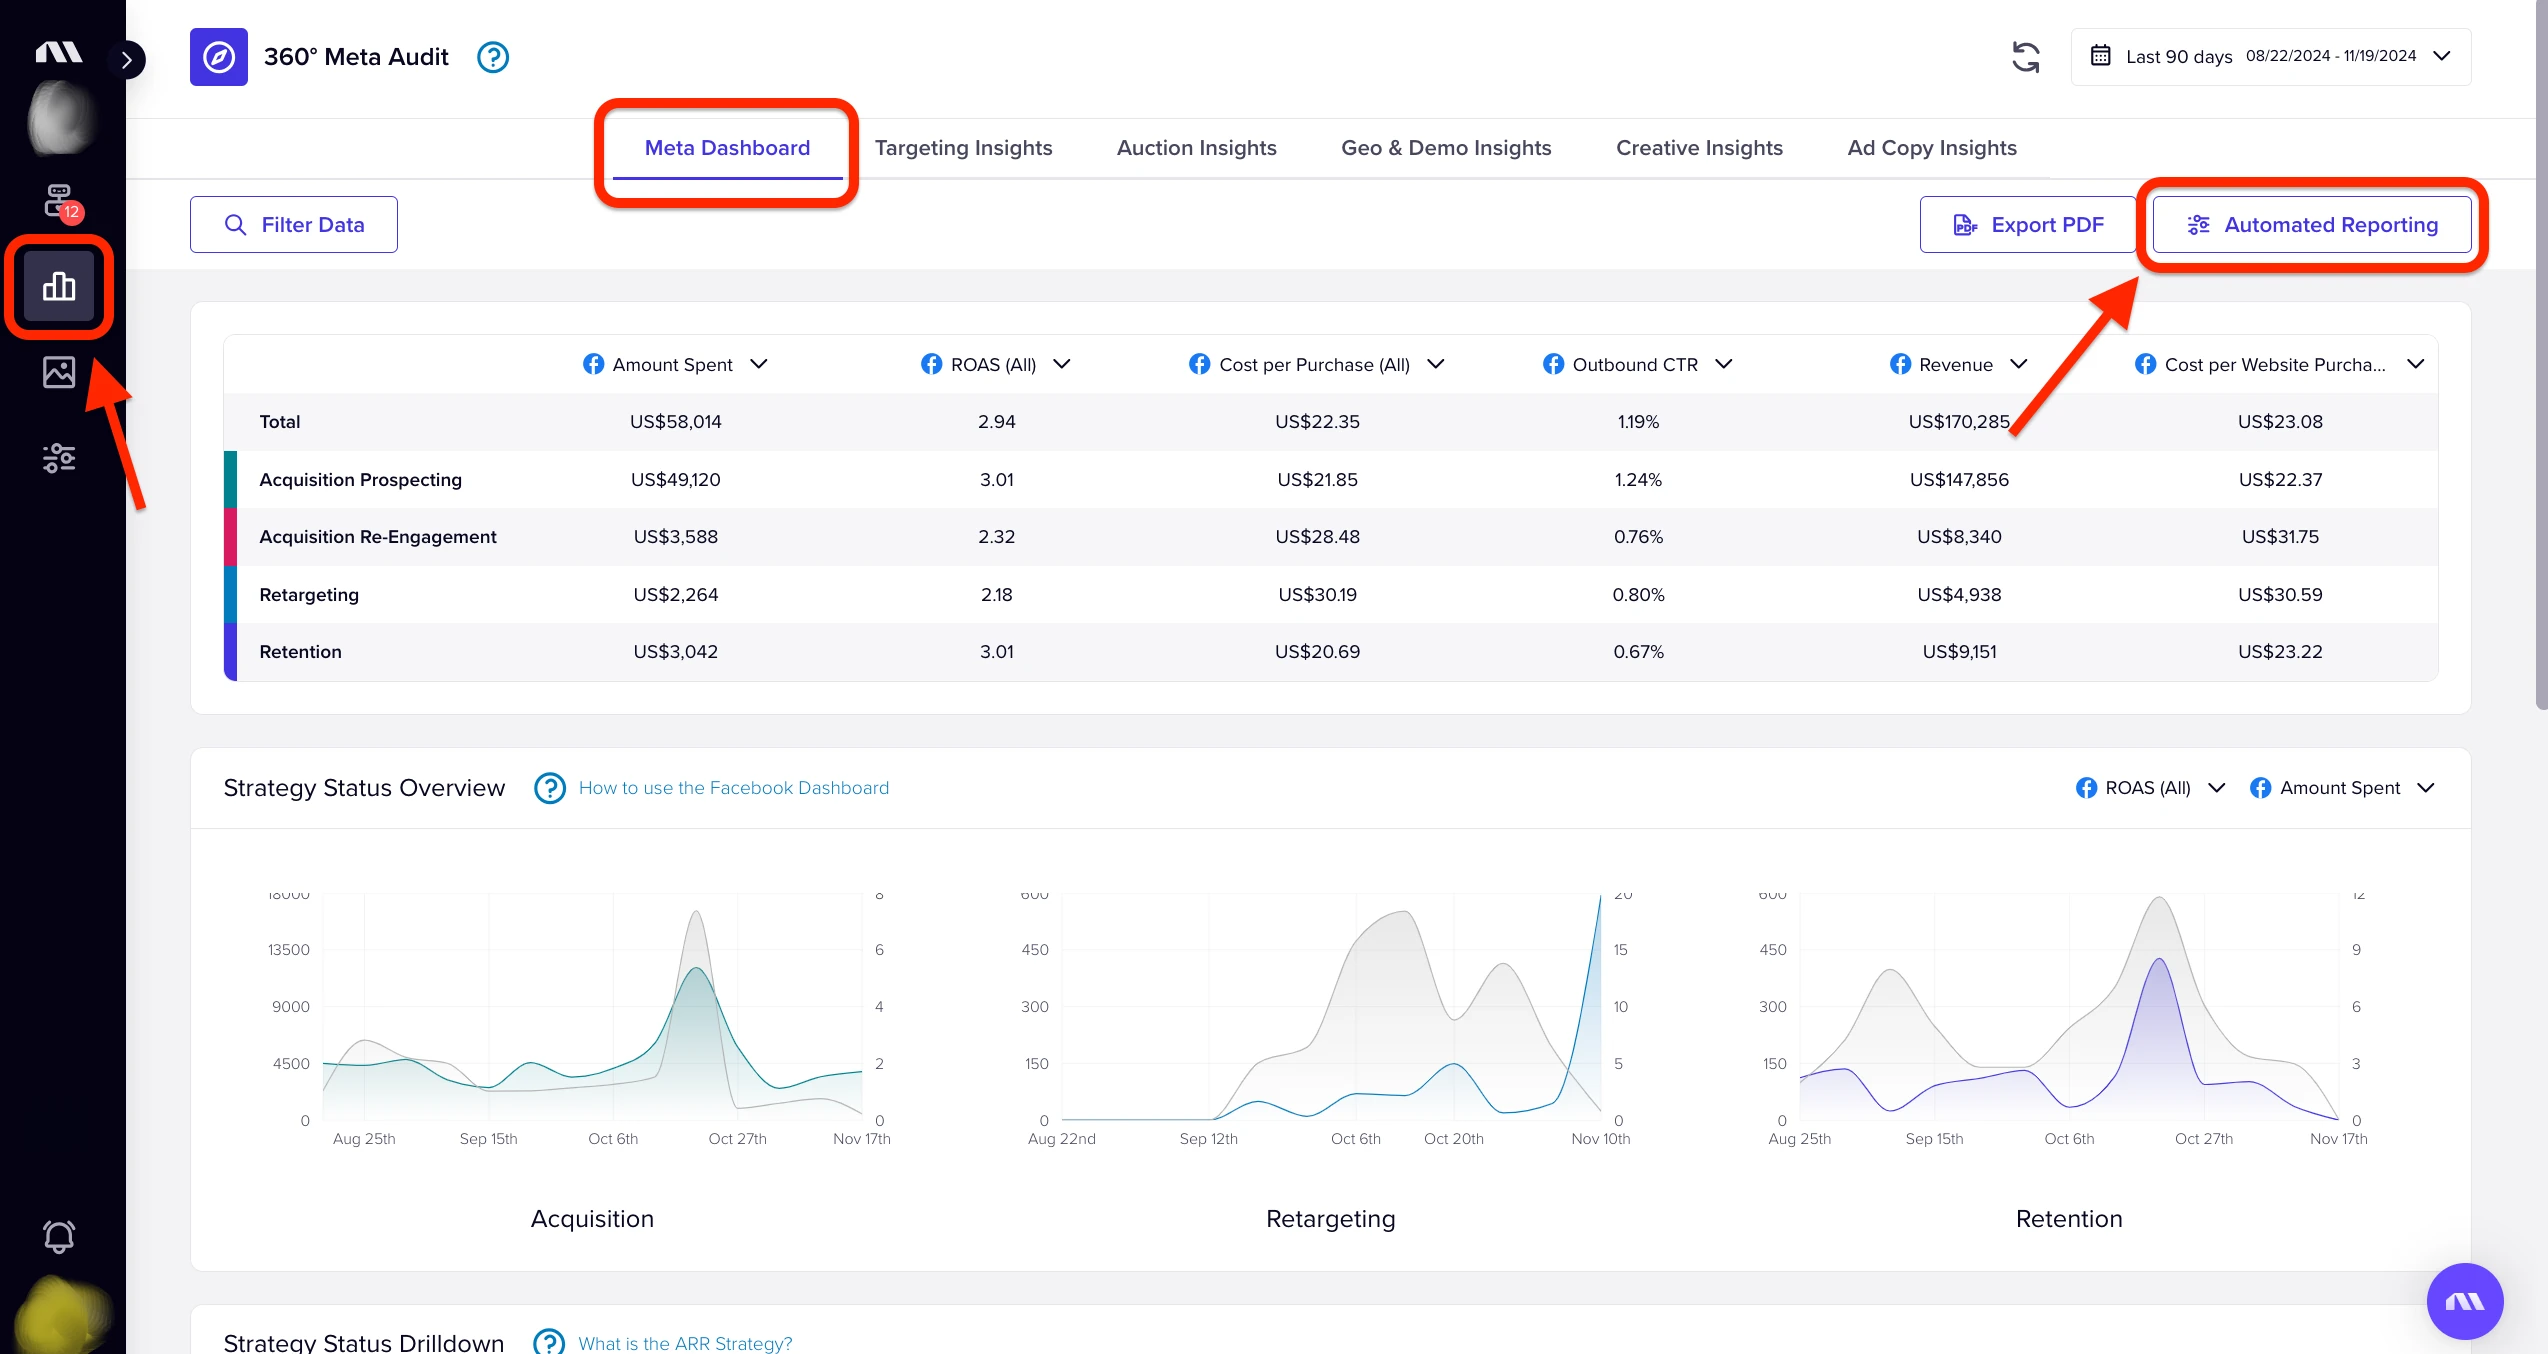Image resolution: width=2548 pixels, height=1354 pixels.
Task: Expand the ROAS (All) column dropdown in table
Action: (1062, 364)
